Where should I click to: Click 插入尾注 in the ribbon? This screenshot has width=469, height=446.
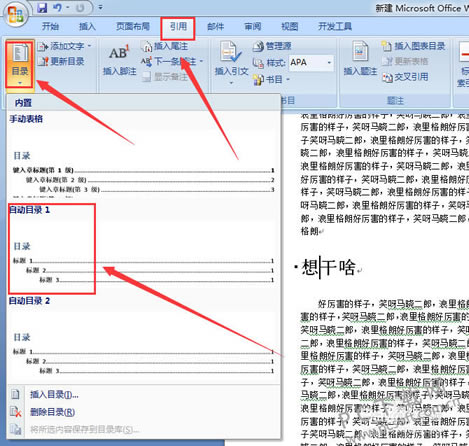tap(165, 46)
